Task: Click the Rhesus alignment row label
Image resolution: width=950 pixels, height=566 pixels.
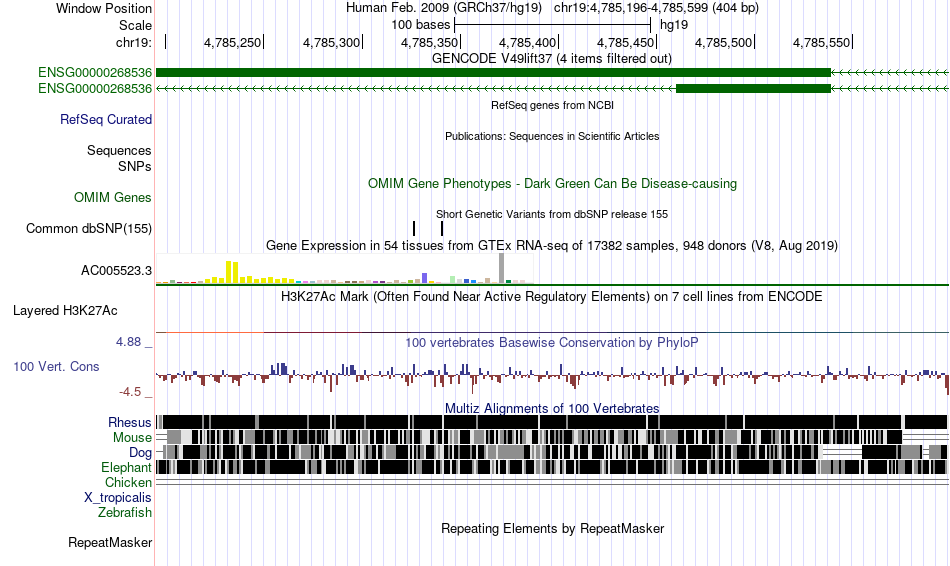Action: pyautogui.click(x=130, y=422)
